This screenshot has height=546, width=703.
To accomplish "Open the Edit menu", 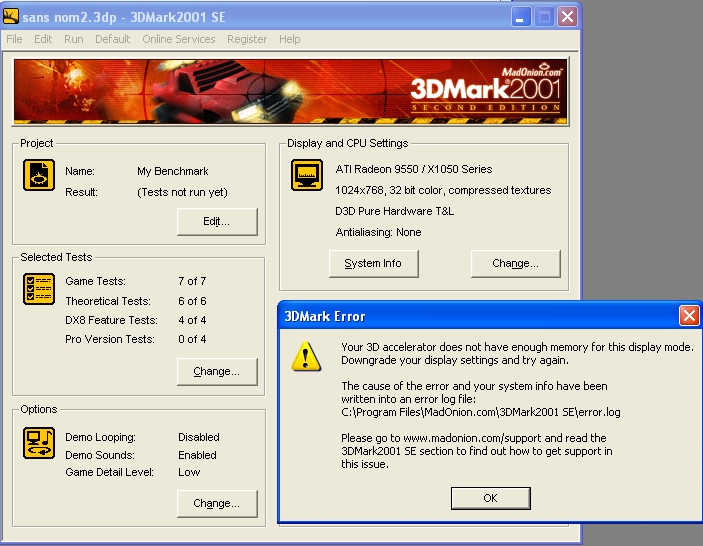I will click(43, 39).
